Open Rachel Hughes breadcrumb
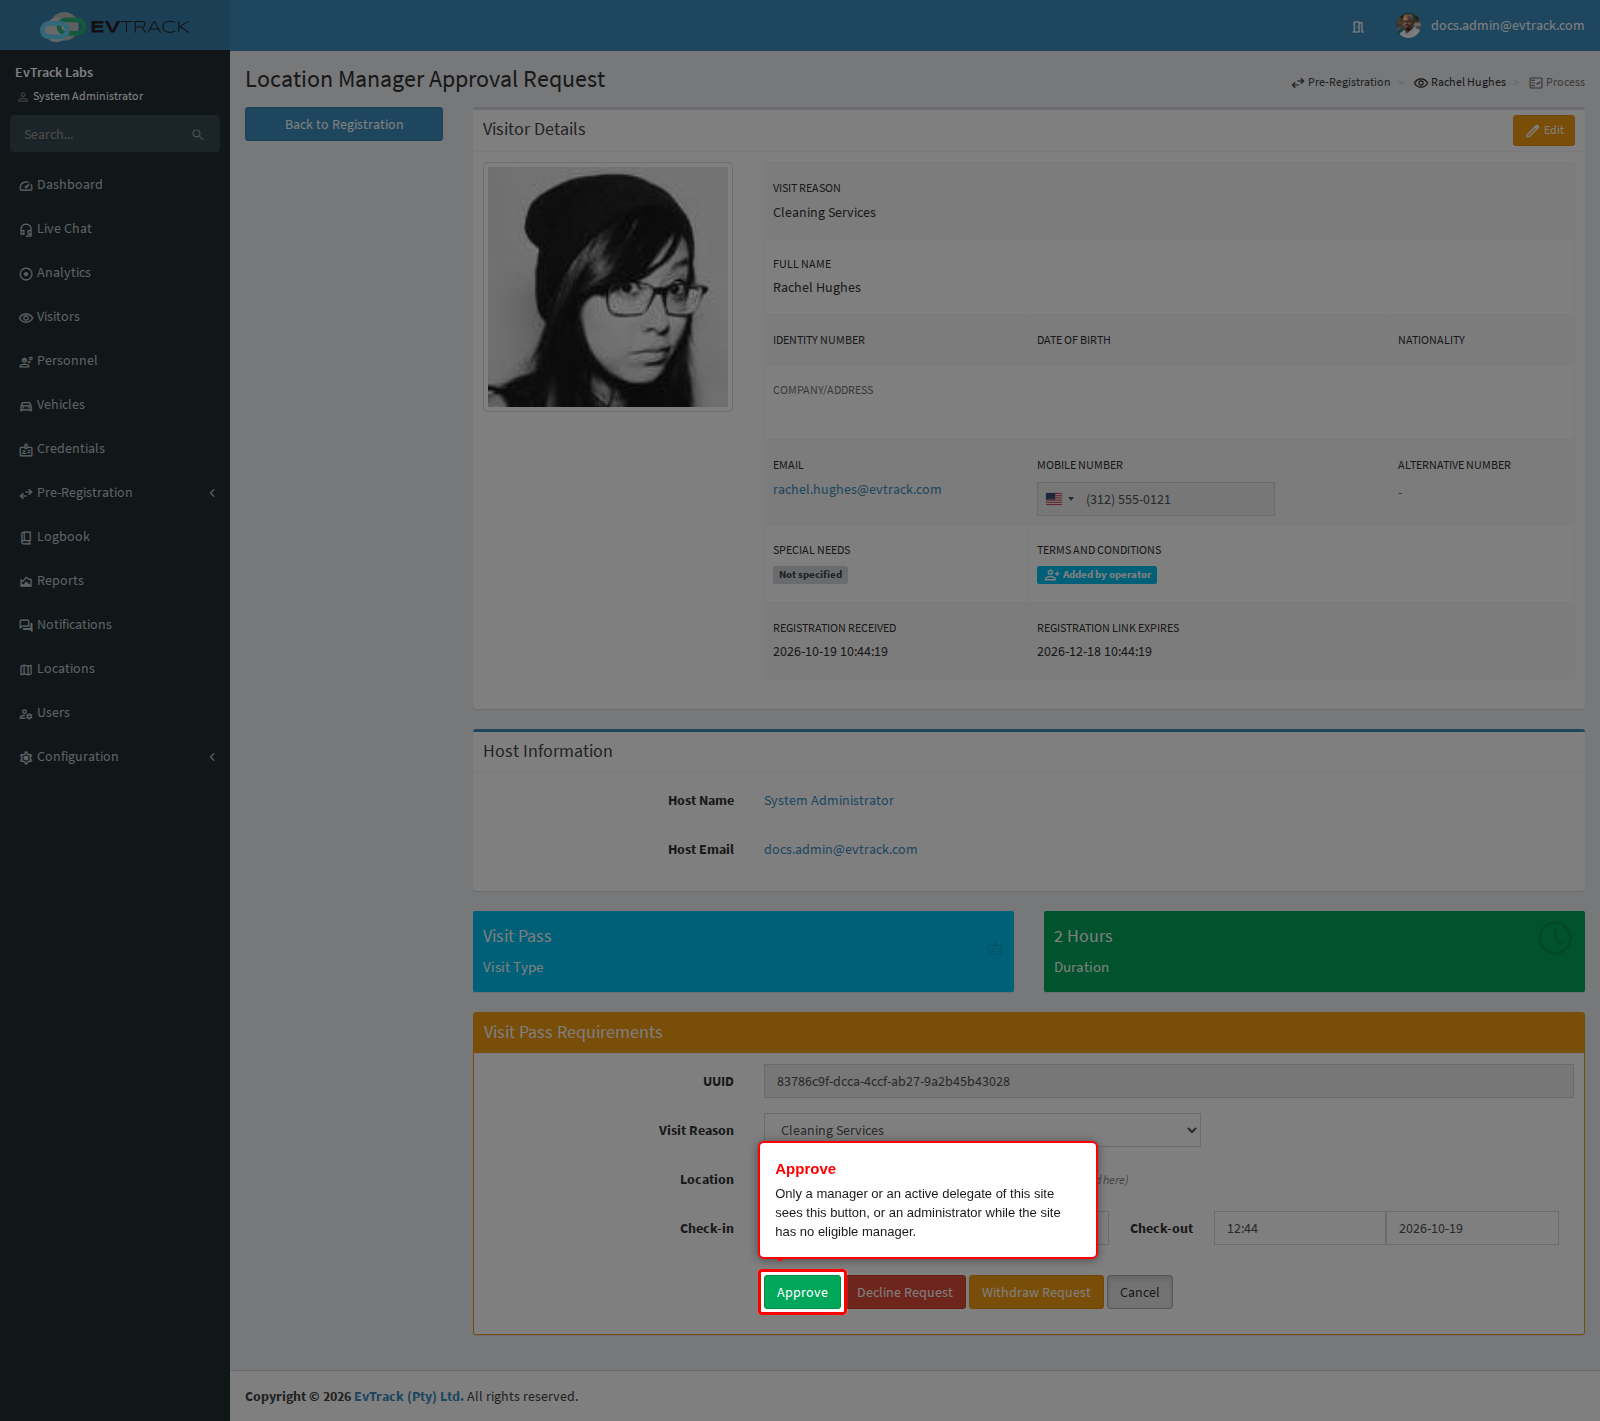Screen dimensions: 1600x1421 1460,83
